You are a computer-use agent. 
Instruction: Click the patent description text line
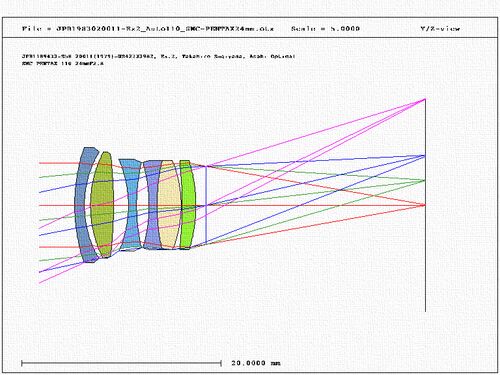[x=158, y=56]
